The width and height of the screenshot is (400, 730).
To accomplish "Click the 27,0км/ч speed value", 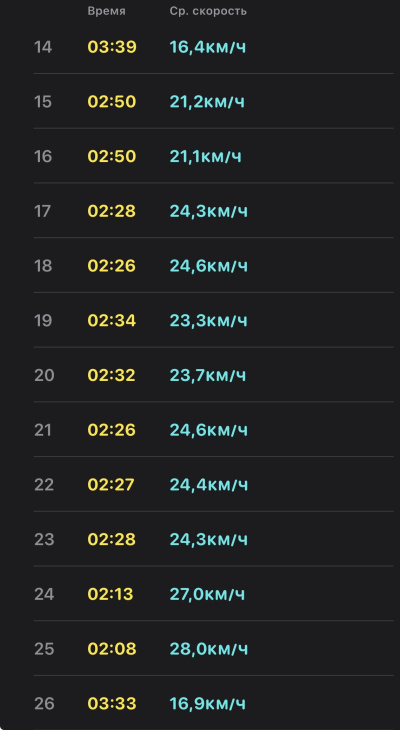I will point(207,594).
